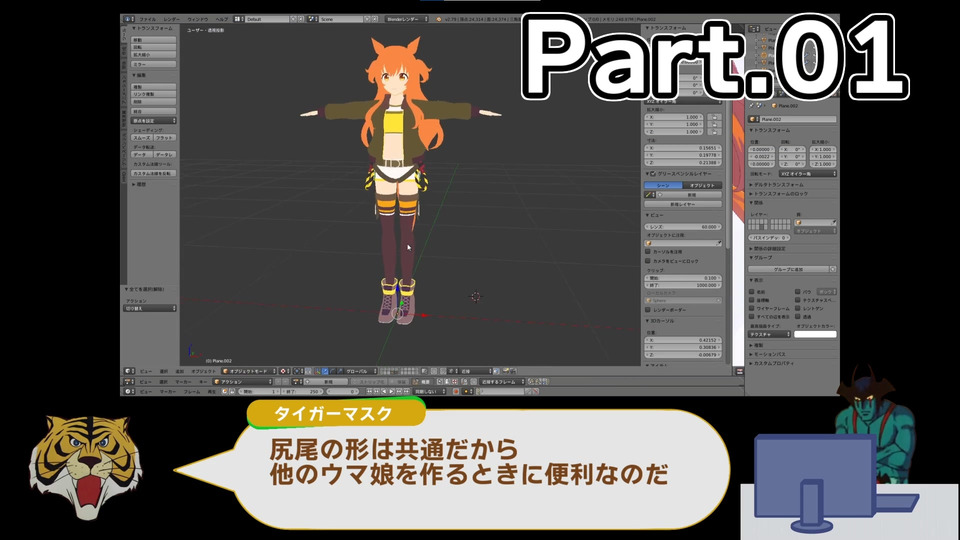The width and height of the screenshot is (960, 540).
Task: Click the play animation button
Action: 391,391
